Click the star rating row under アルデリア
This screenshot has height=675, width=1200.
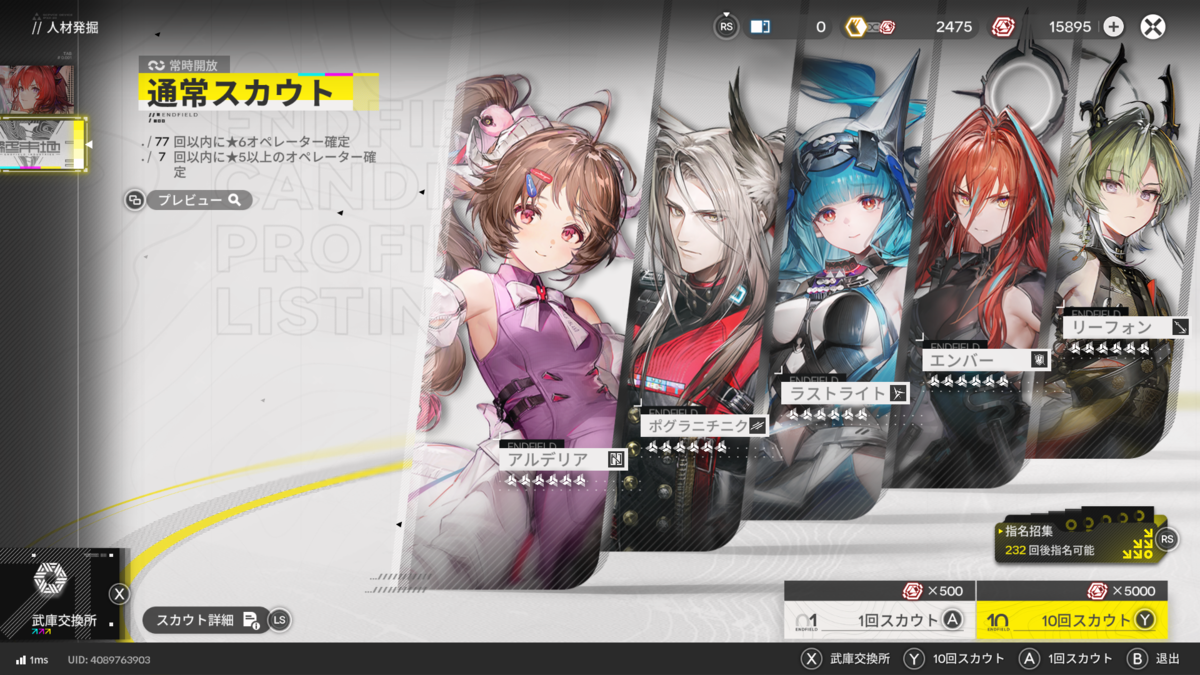coord(545,481)
